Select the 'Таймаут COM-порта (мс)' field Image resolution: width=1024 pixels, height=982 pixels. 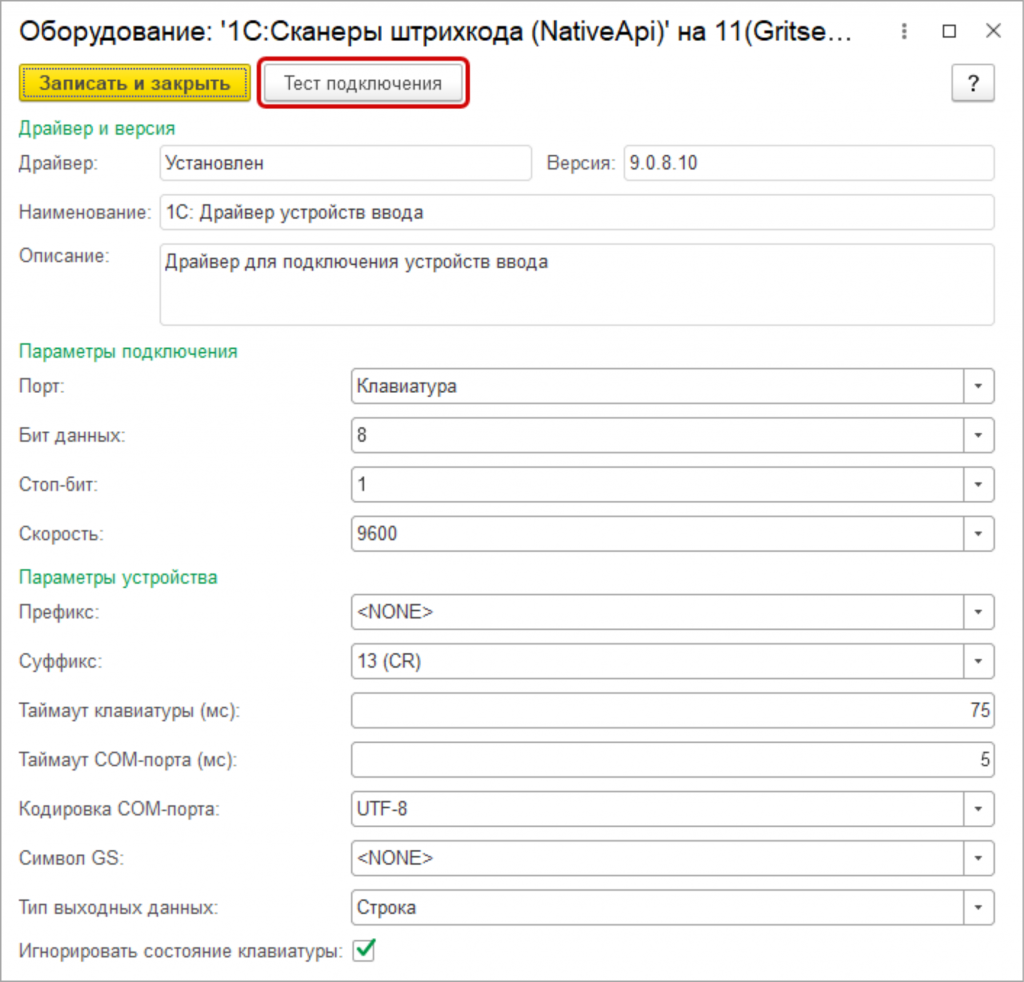click(670, 759)
